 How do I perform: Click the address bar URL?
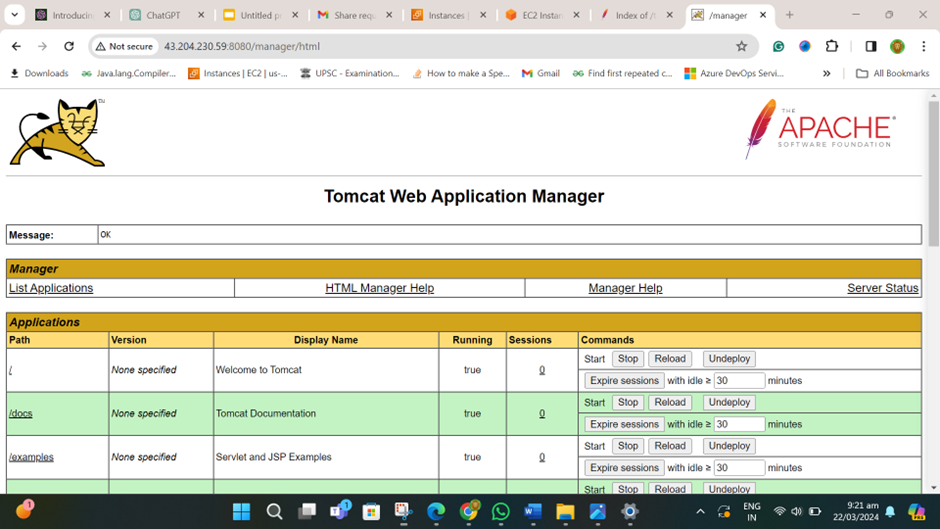(x=242, y=46)
